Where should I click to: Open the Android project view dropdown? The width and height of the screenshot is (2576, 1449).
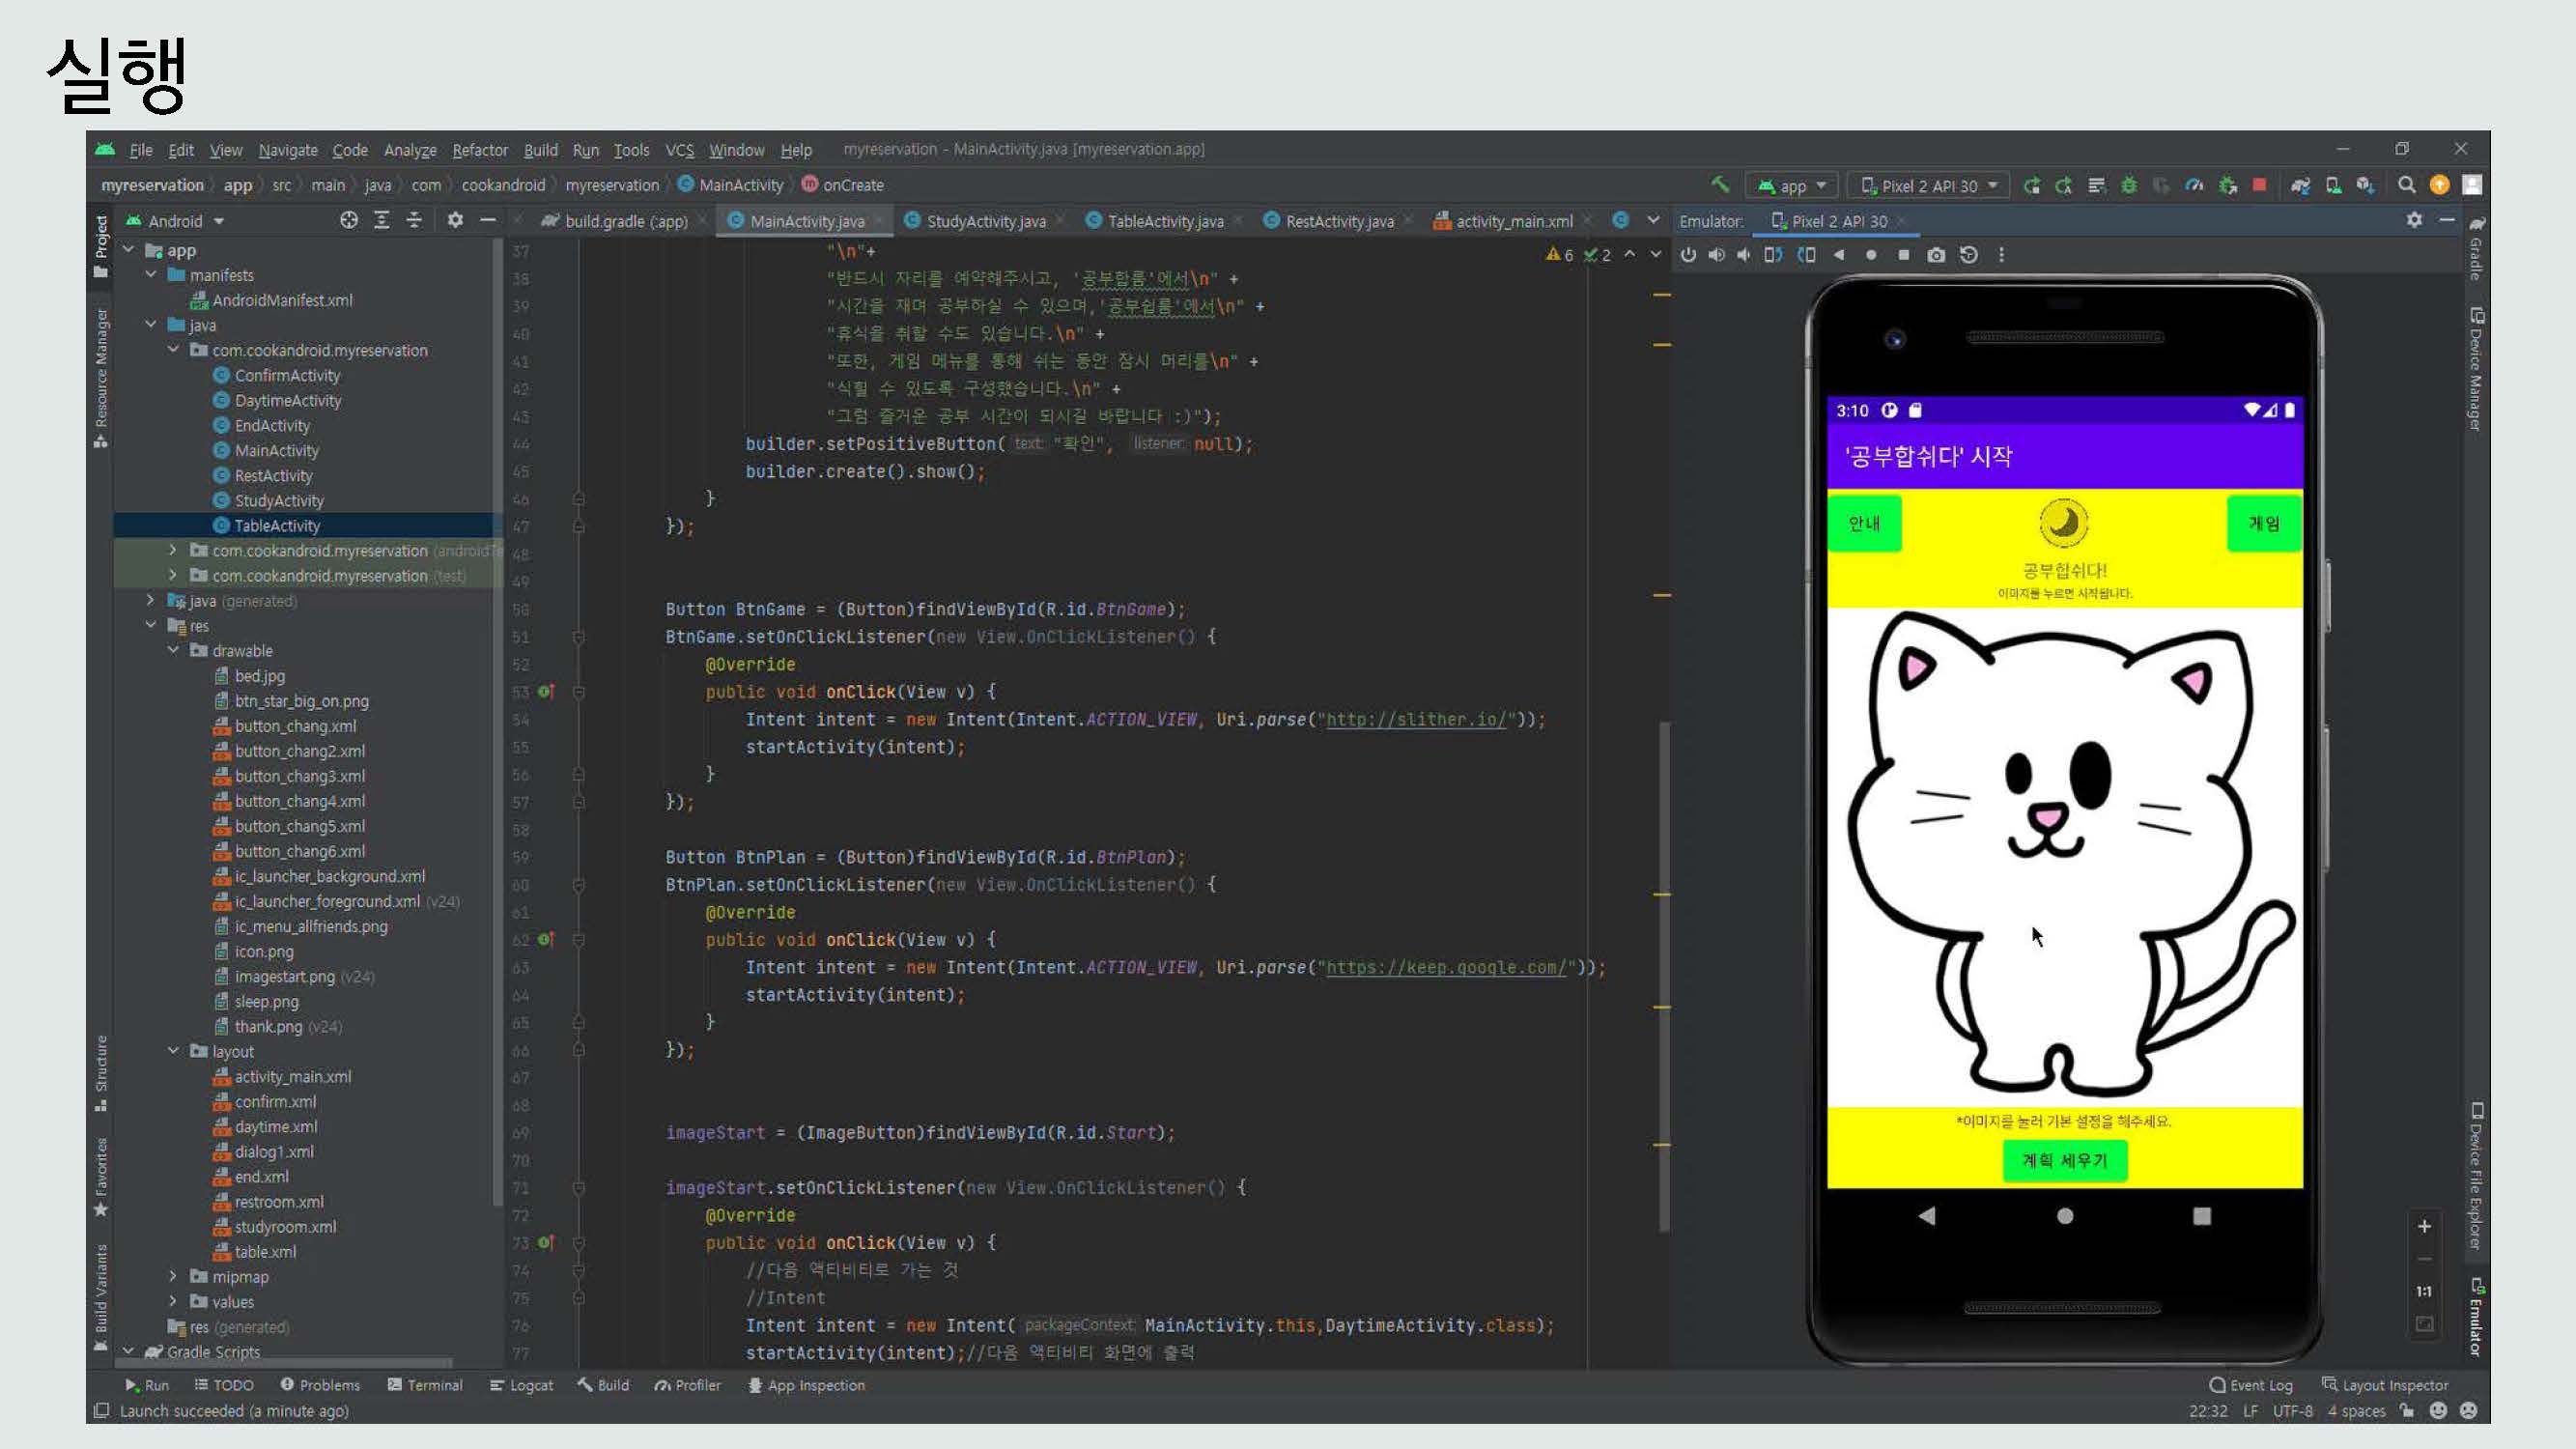pos(175,221)
